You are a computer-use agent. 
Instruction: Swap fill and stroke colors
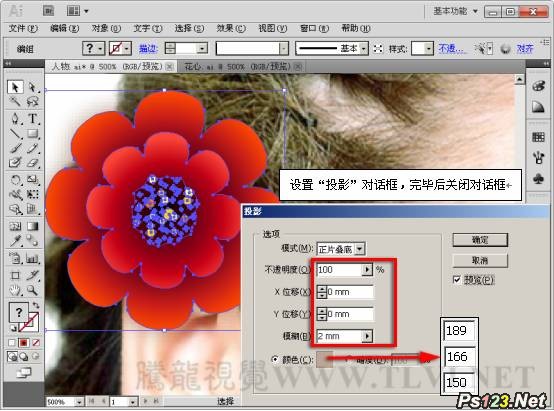pos(36,305)
